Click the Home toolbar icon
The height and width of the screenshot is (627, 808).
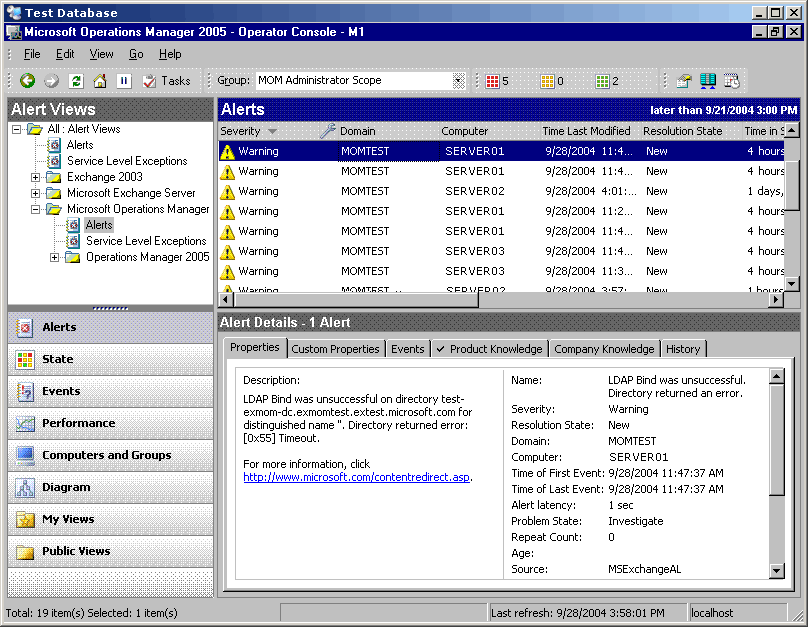[99, 81]
